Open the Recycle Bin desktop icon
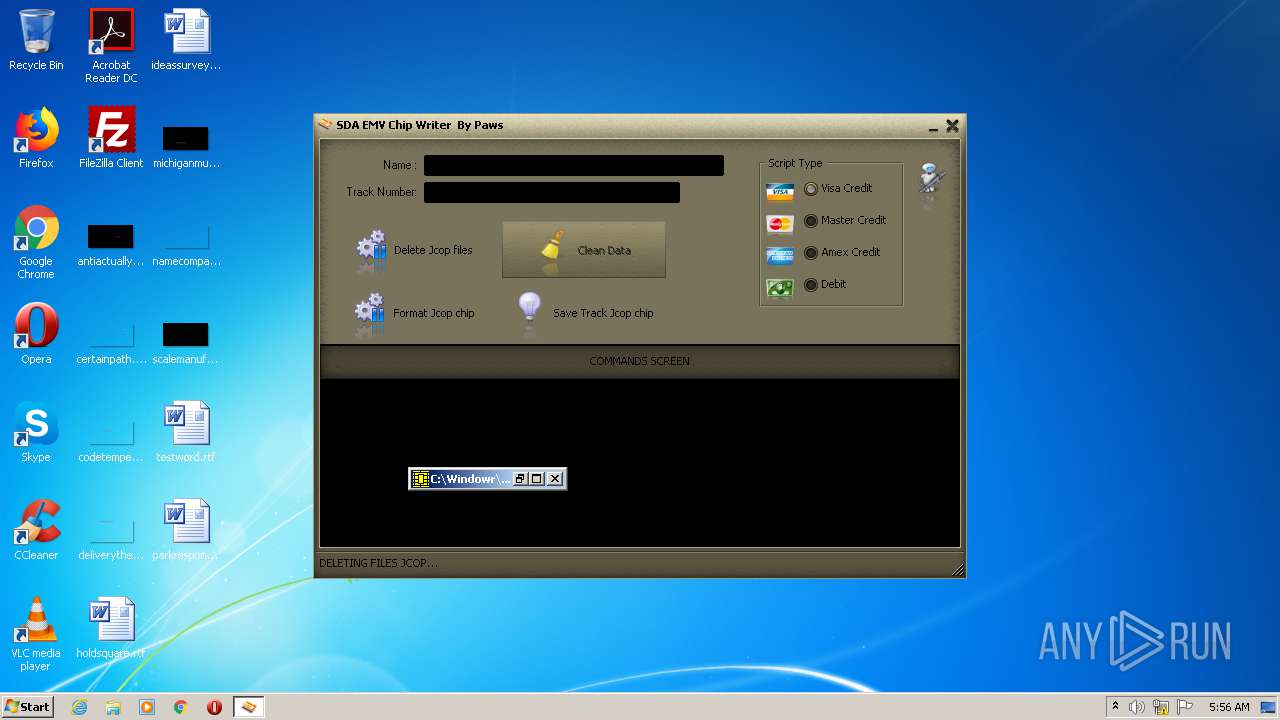Screen dimensions: 1280x720 click(36, 40)
